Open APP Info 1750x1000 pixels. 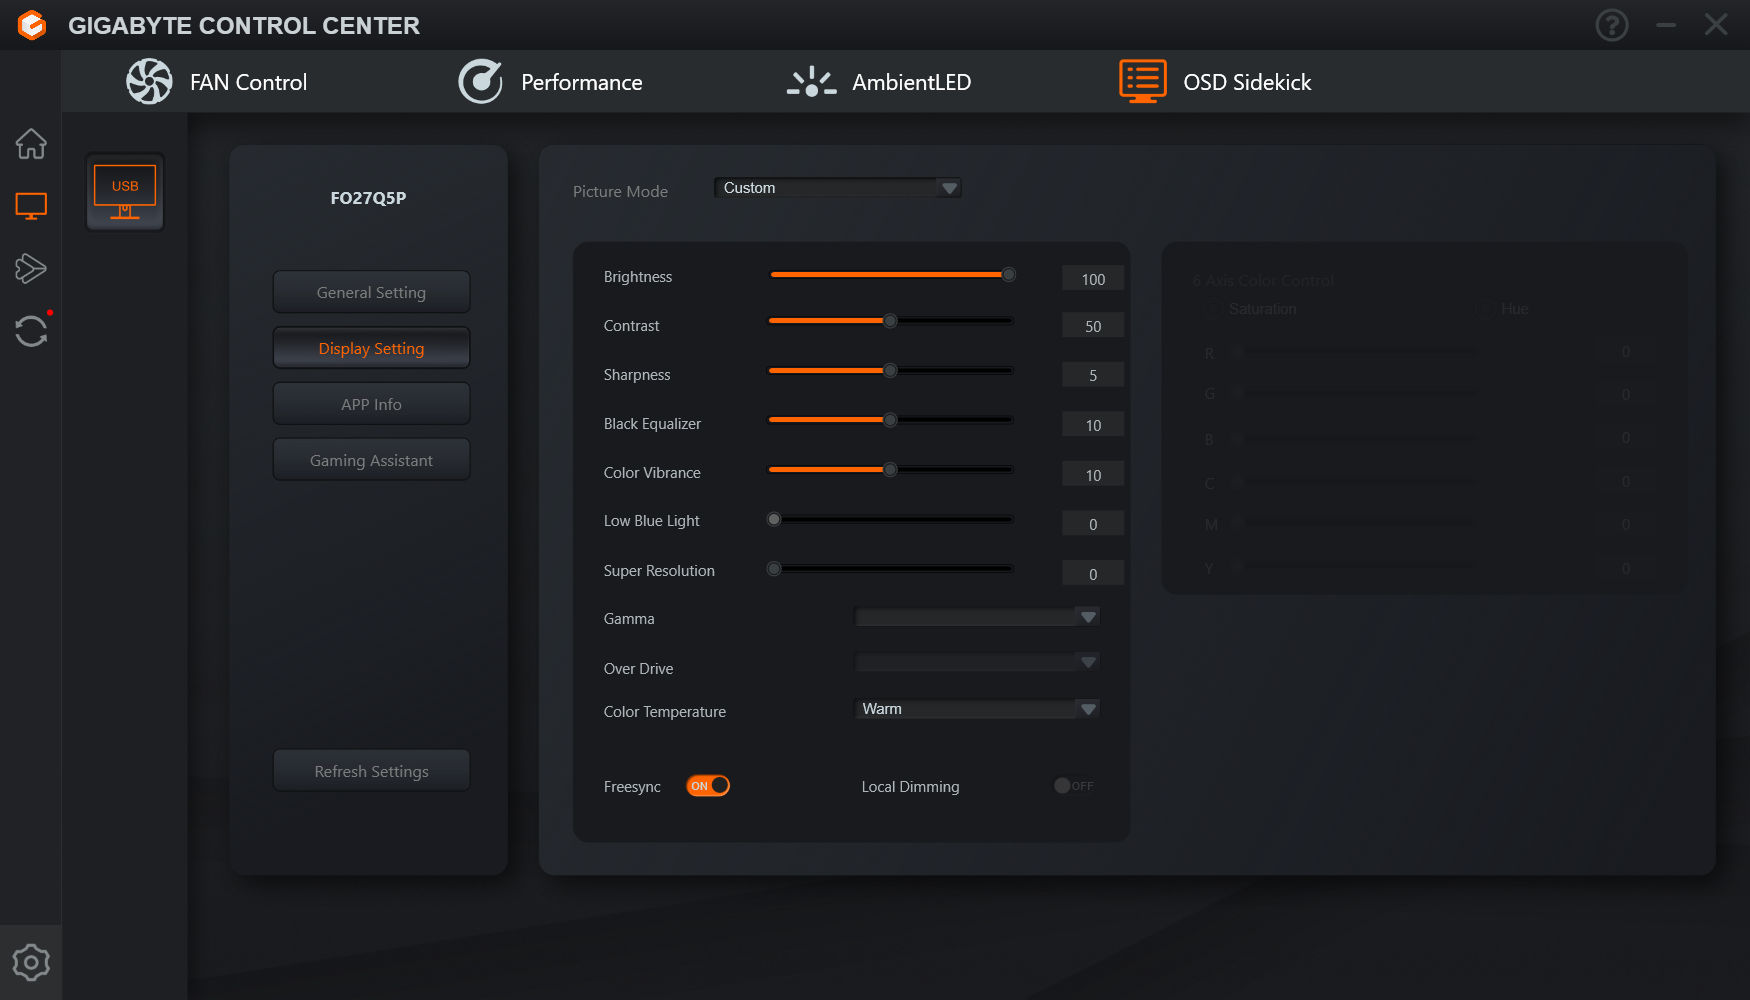371,404
